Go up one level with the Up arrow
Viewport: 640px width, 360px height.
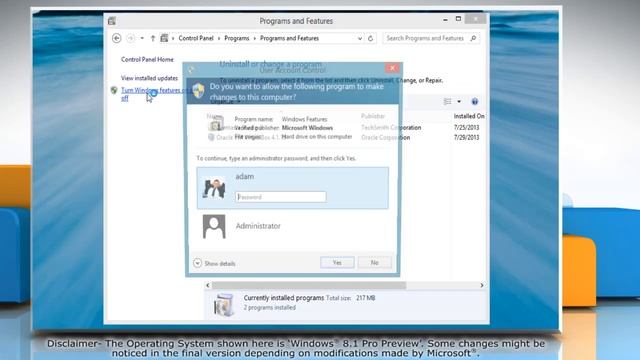[153, 38]
